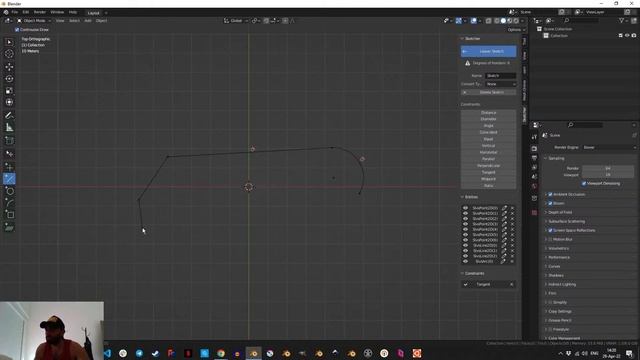Image resolution: width=640 pixels, height=360 pixels.
Task: Disable Screen Space Reflections checkbox
Action: 550,230
